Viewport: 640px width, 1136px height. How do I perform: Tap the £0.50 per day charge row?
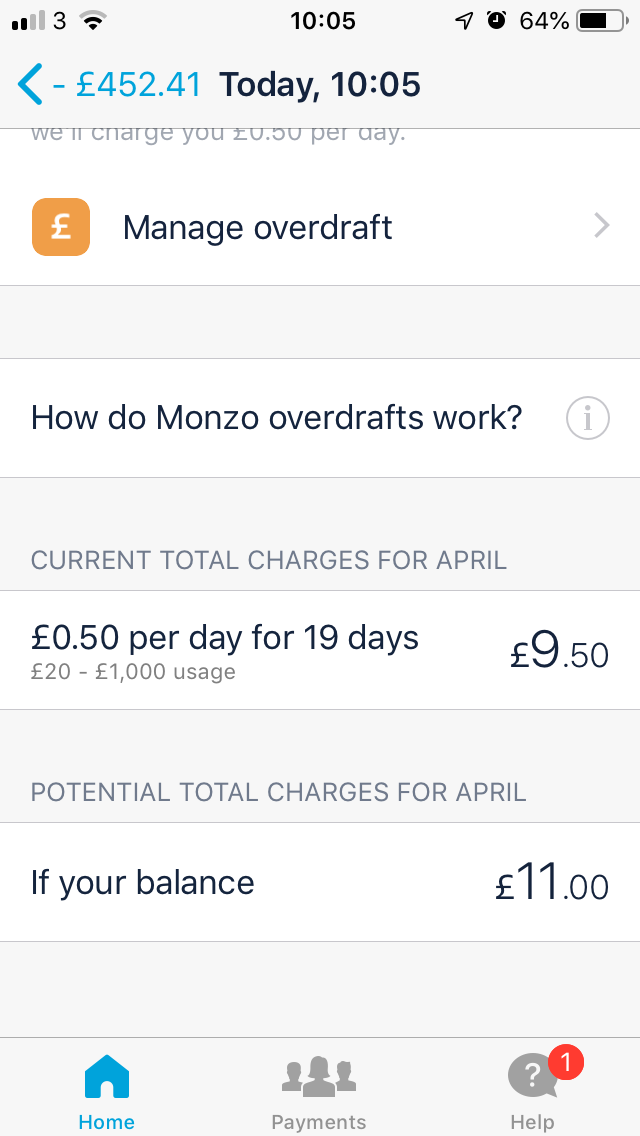click(x=320, y=650)
